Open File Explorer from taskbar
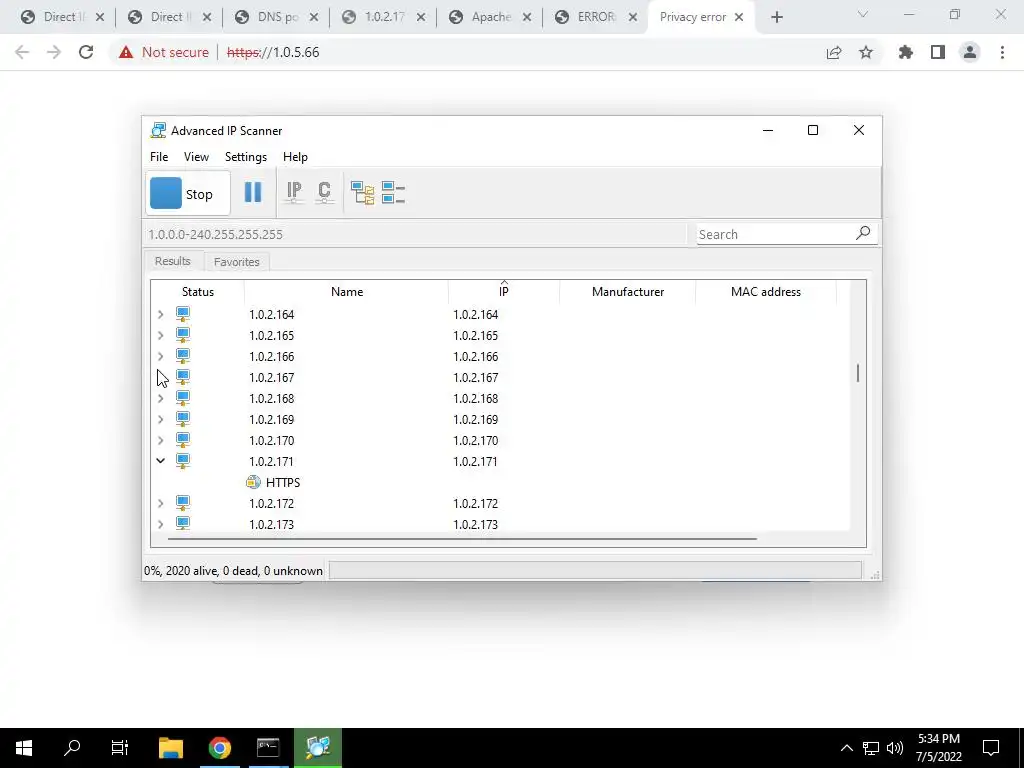The width and height of the screenshot is (1024, 768). (171, 748)
